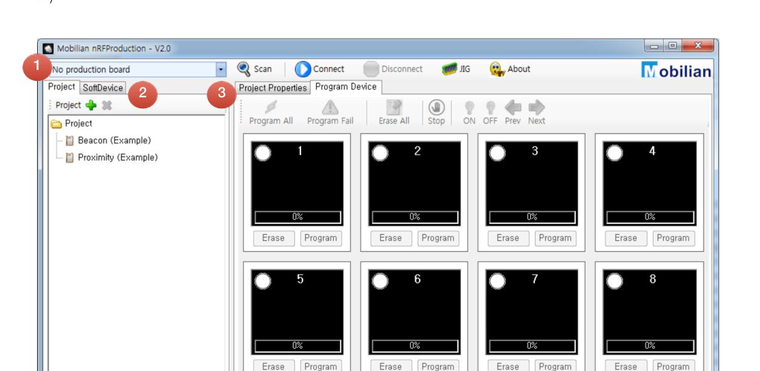Click device 5 progress bar
Viewport: 760px width, 371px height.
tap(298, 346)
